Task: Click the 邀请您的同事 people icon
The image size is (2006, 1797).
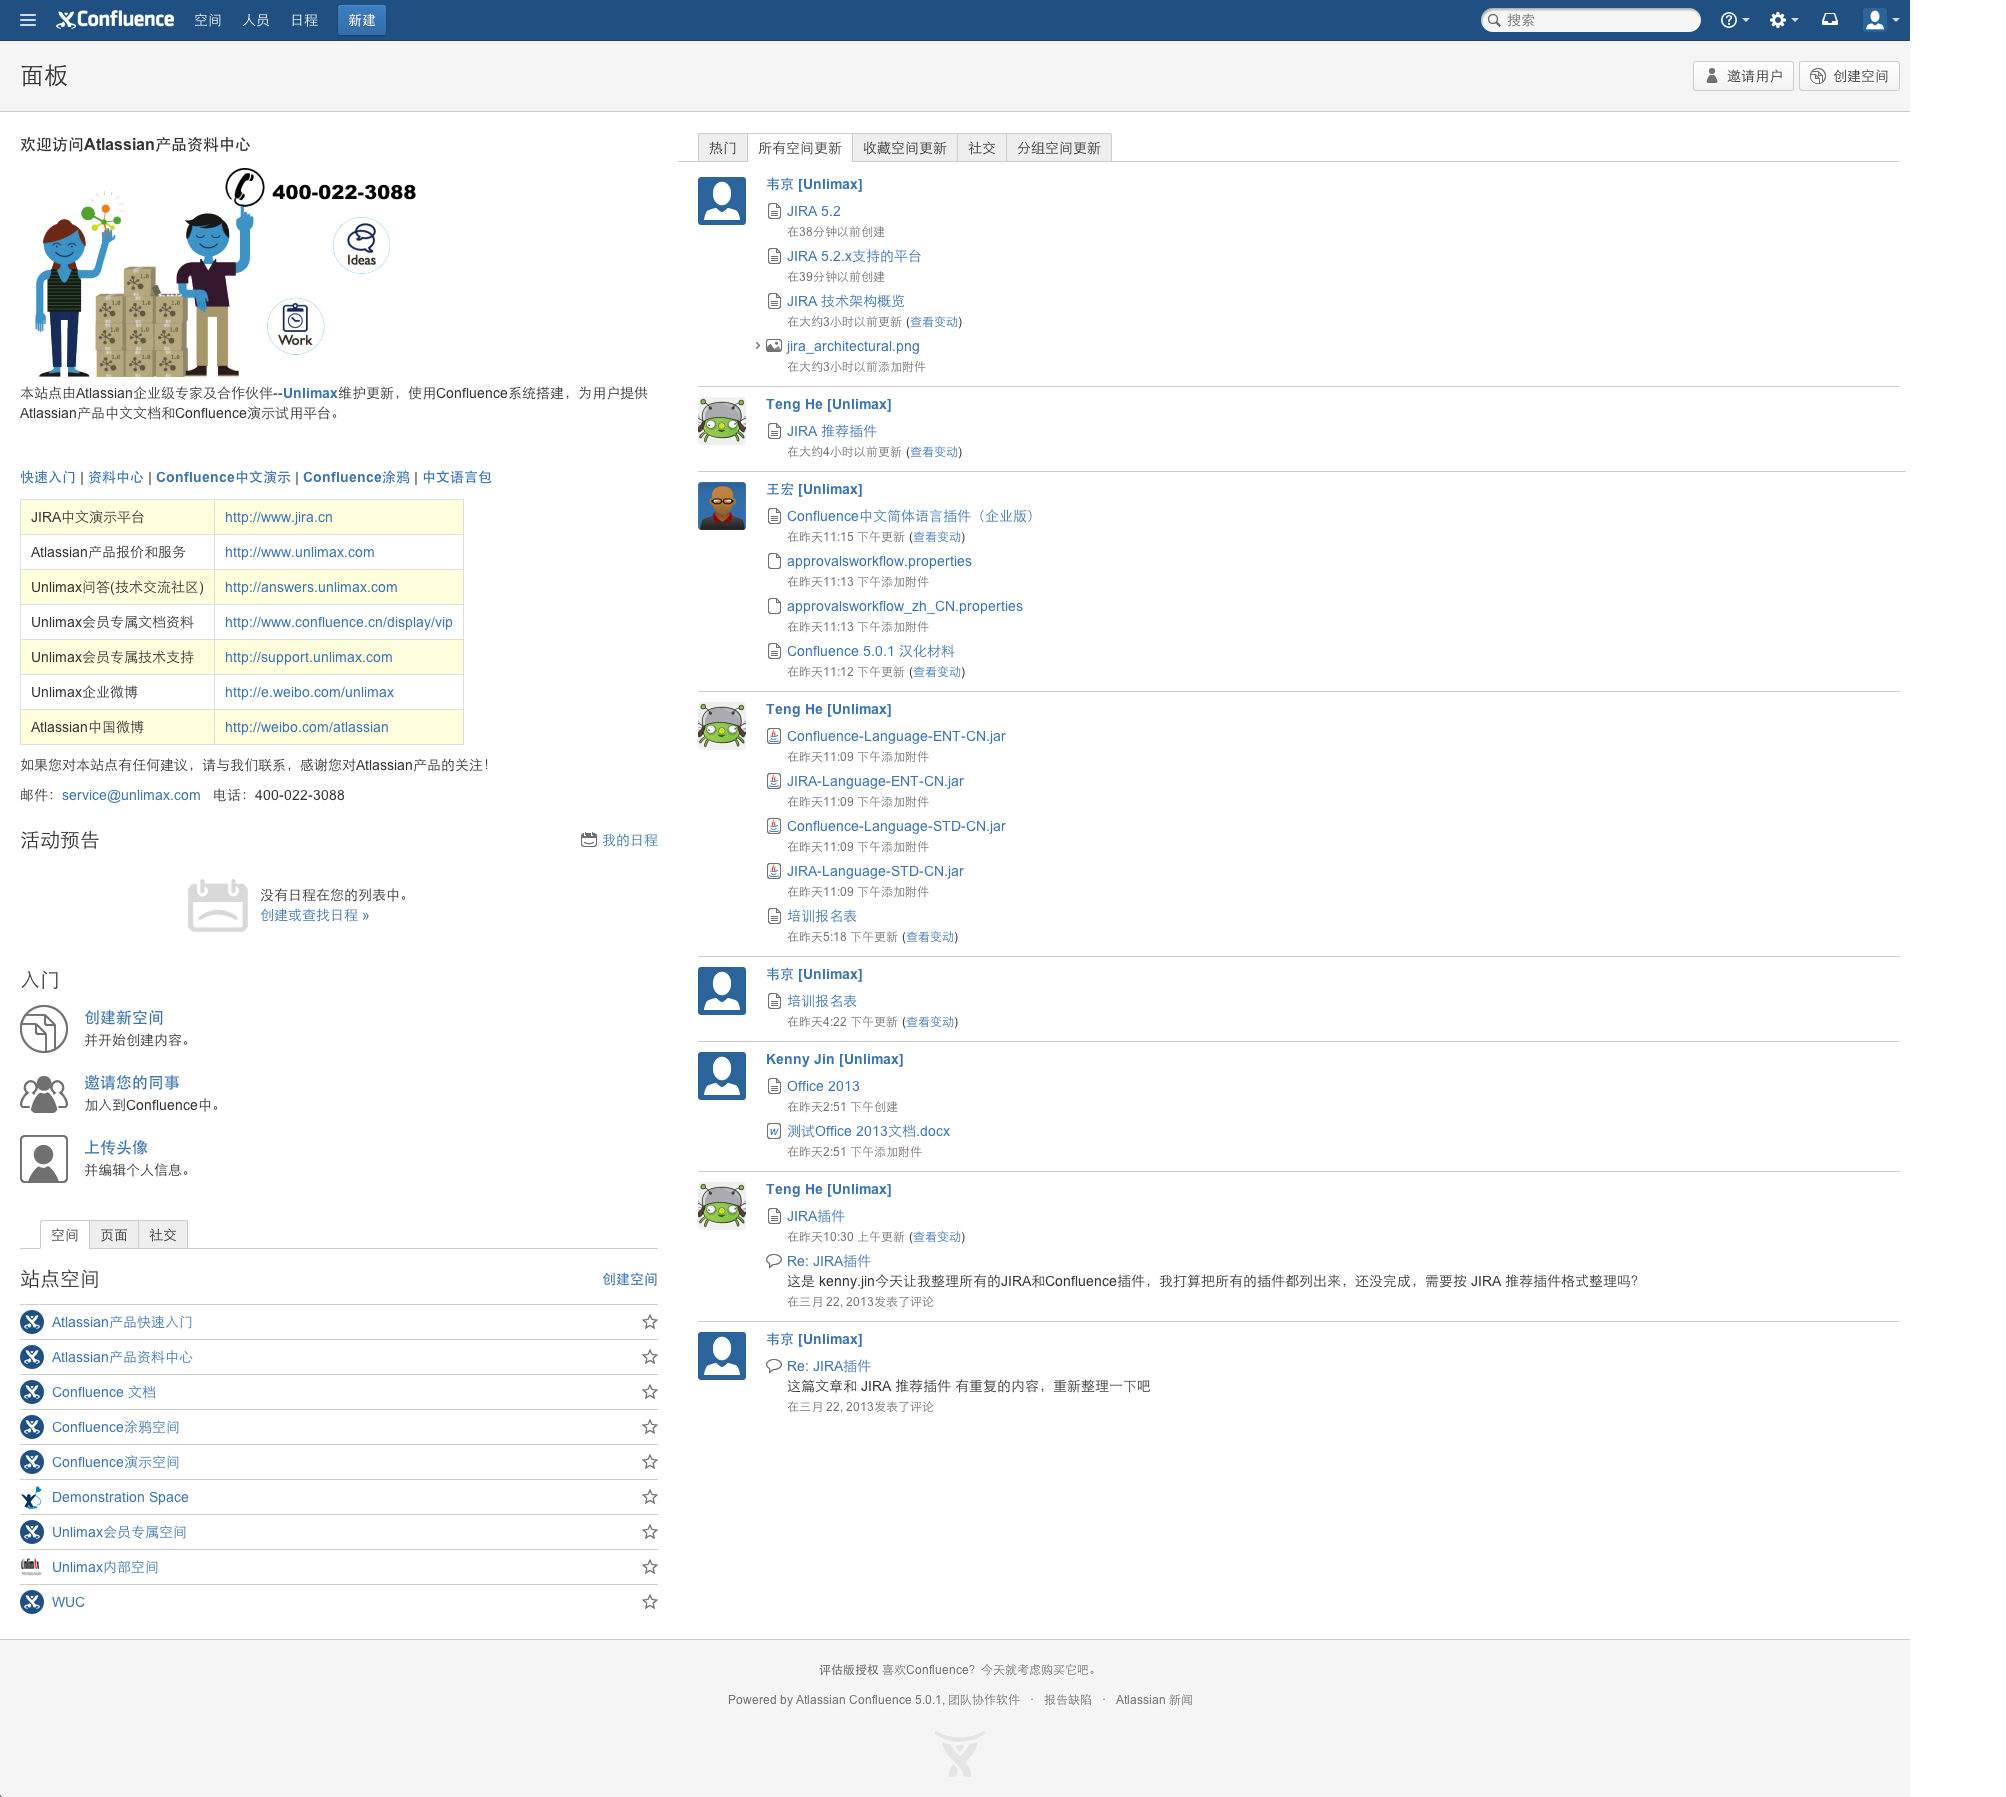Action: pos(44,1094)
